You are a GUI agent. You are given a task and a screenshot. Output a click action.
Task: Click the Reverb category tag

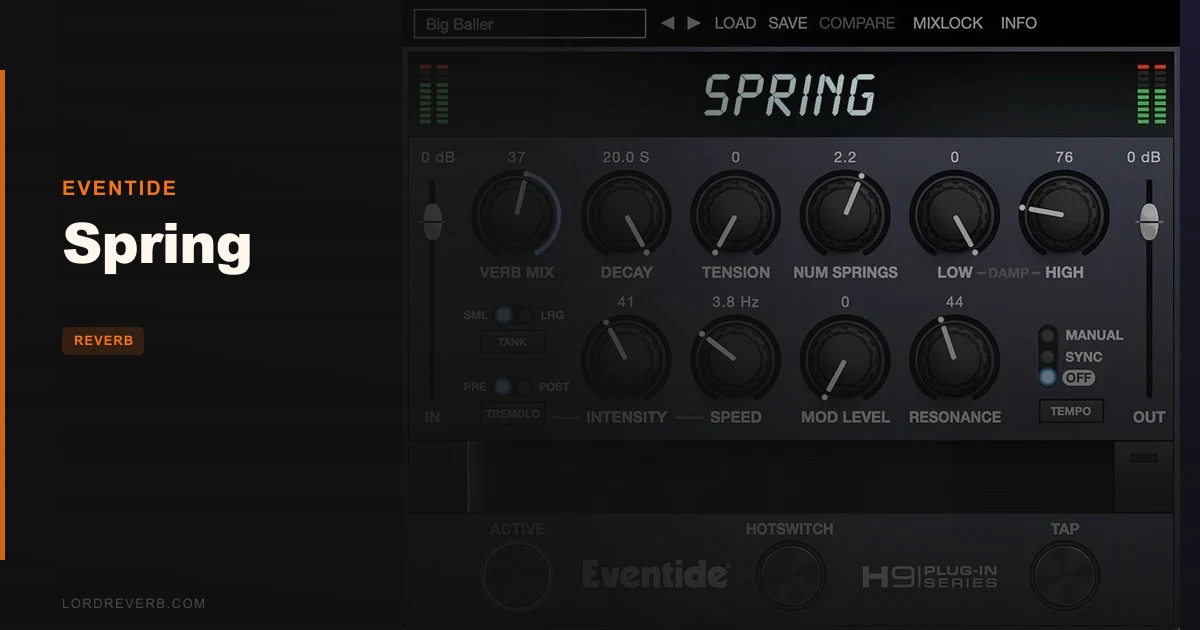(103, 341)
